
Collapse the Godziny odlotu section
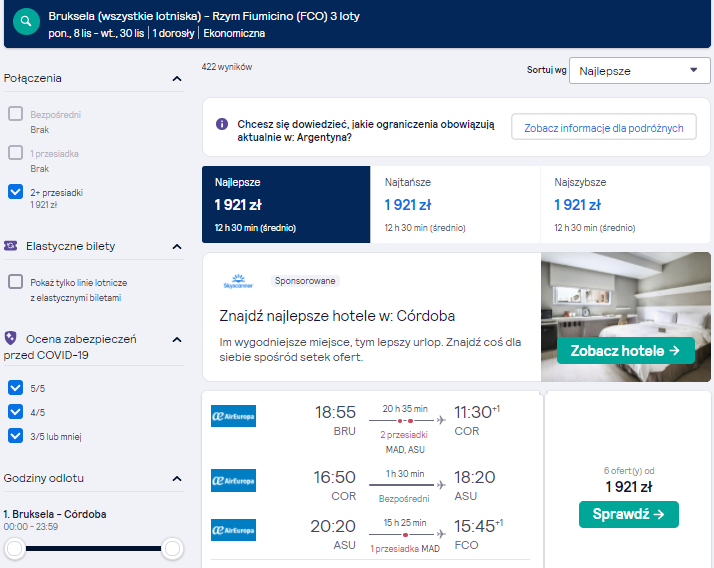pyautogui.click(x=177, y=479)
